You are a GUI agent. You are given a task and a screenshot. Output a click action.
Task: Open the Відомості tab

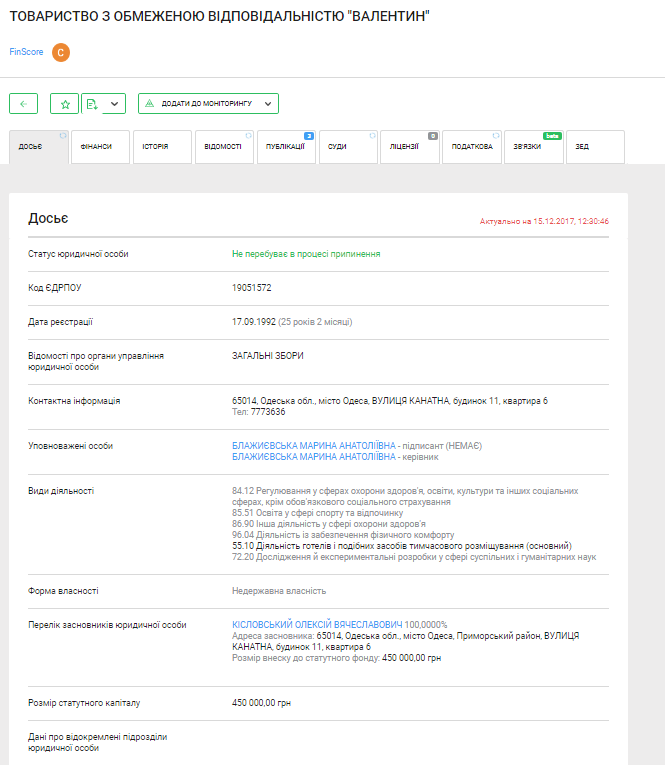coord(222,147)
